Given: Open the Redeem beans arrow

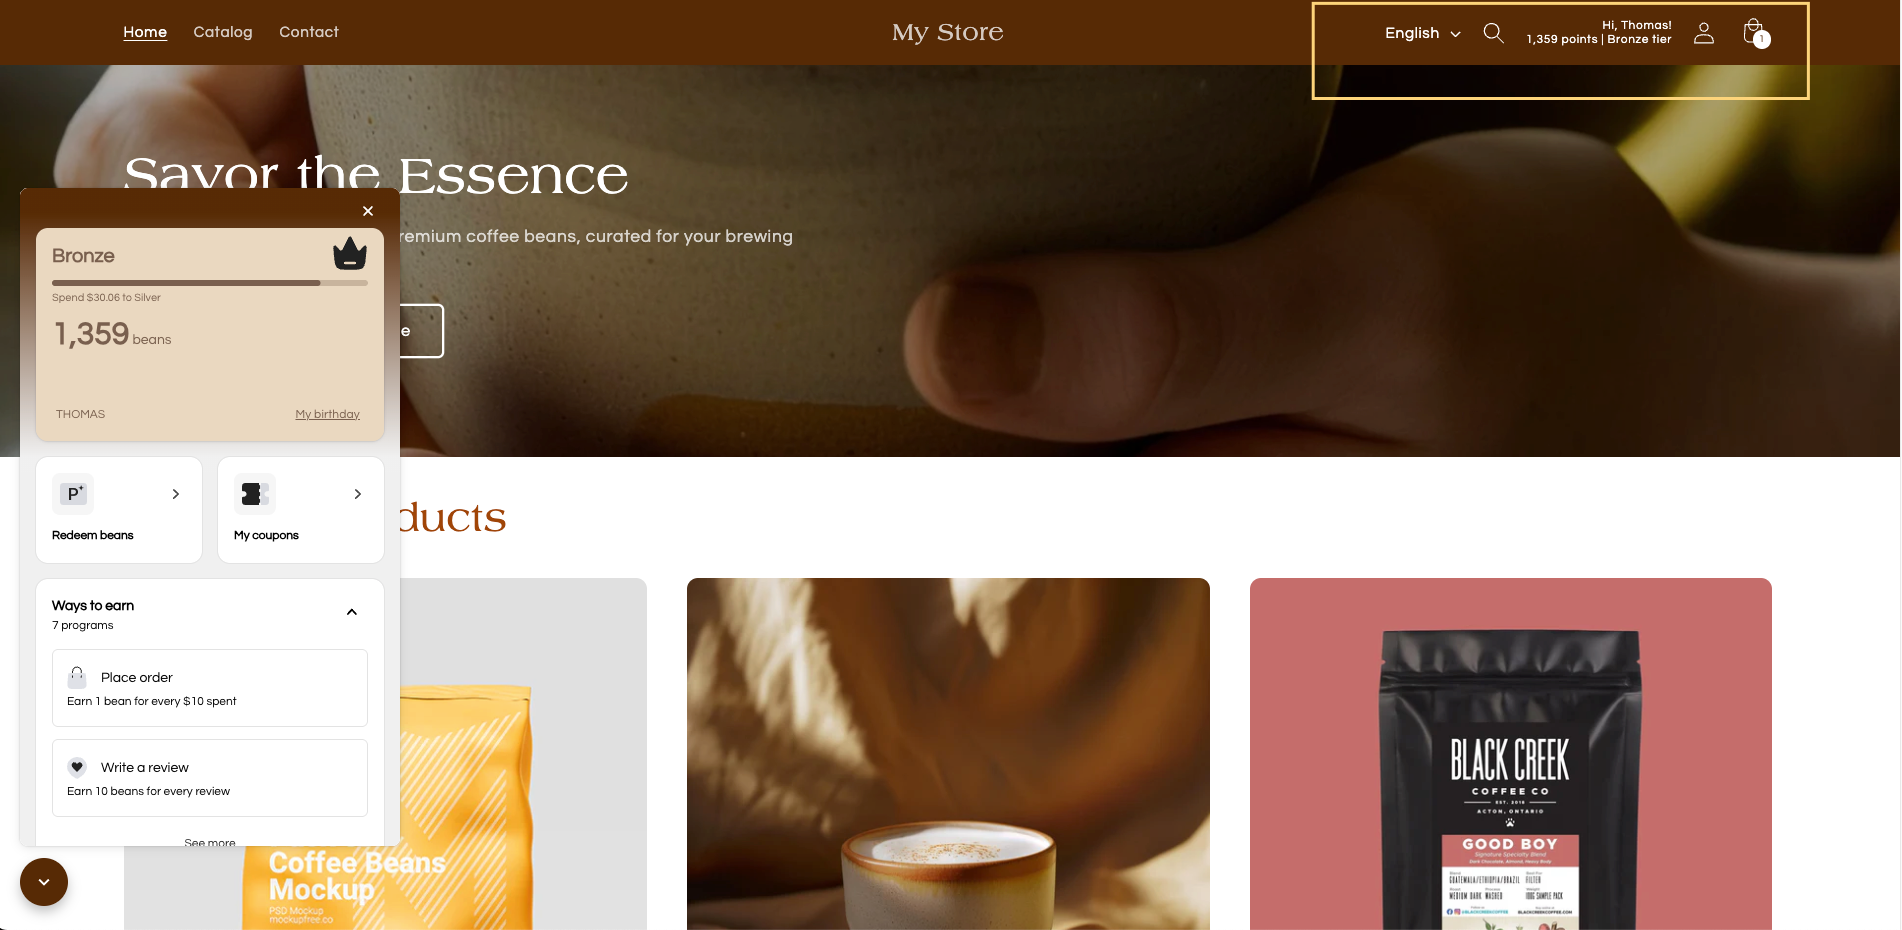Looking at the screenshot, I should 176,494.
